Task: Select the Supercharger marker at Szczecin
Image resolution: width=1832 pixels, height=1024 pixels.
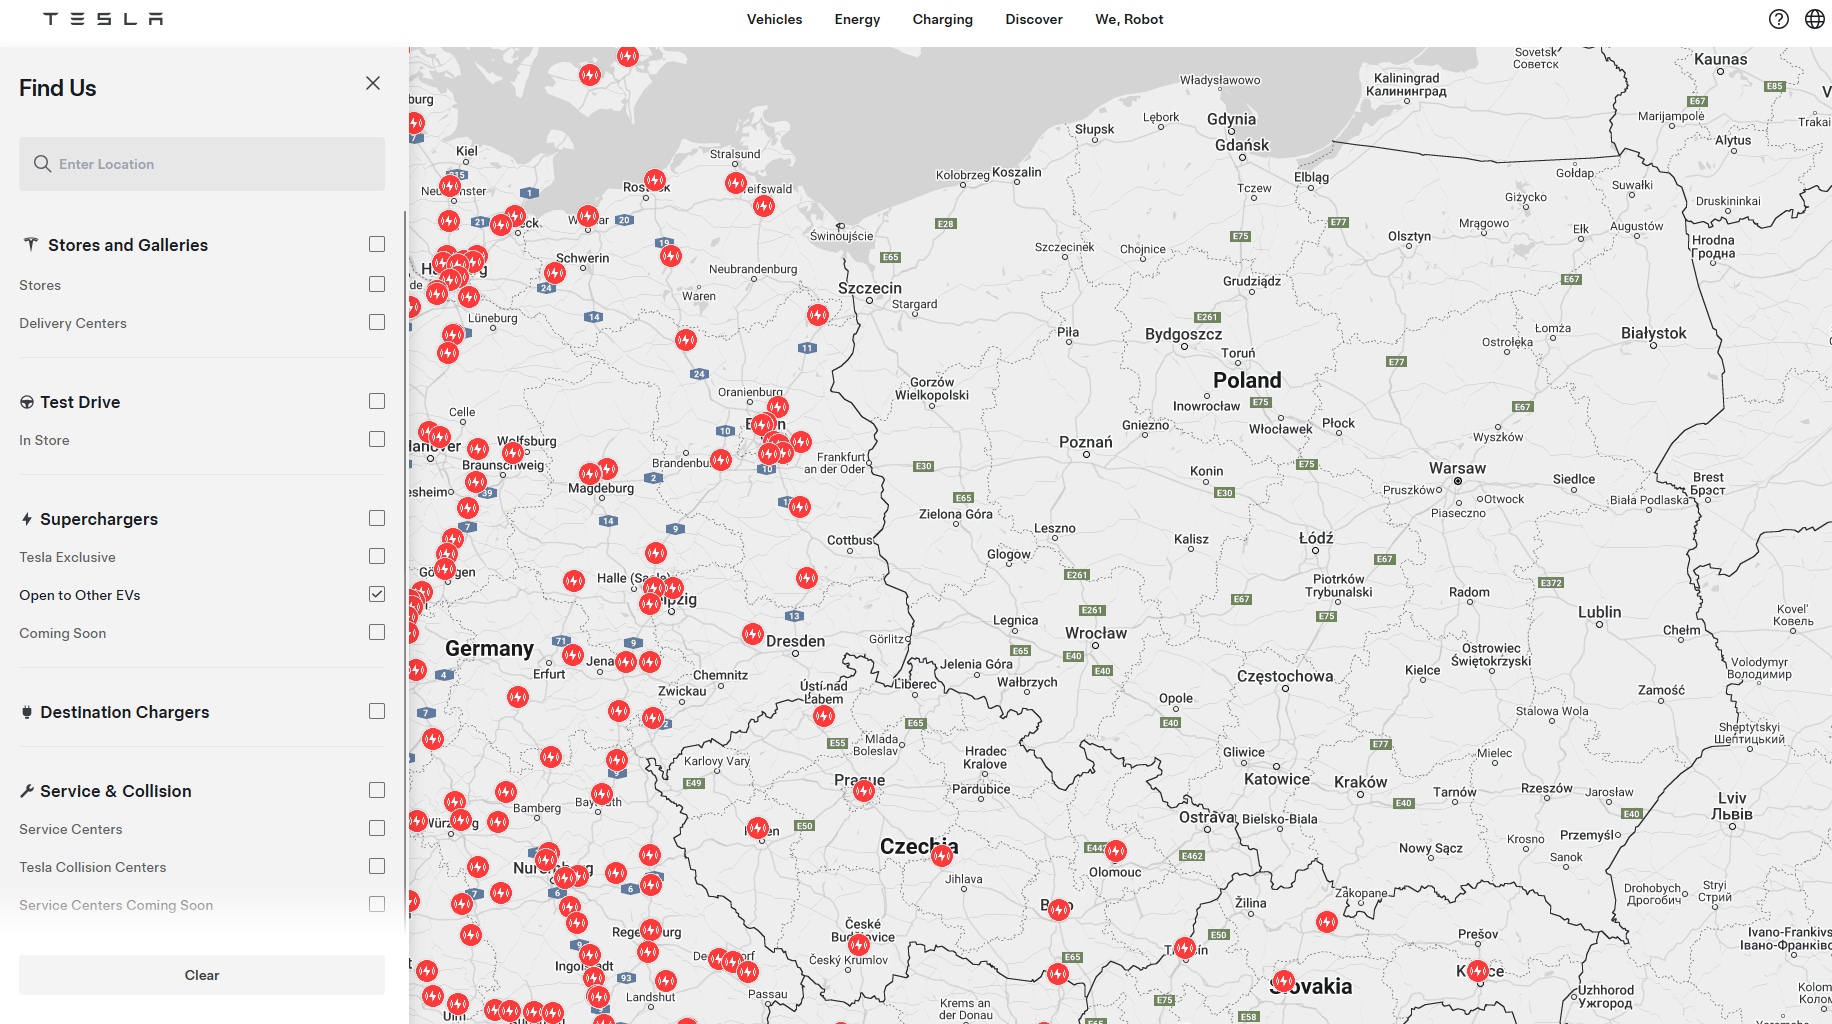Action: 818,315
